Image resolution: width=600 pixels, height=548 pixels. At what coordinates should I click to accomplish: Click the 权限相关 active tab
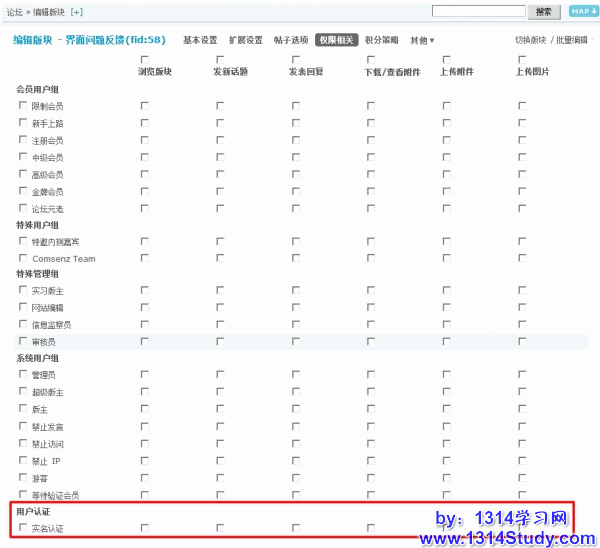point(336,41)
